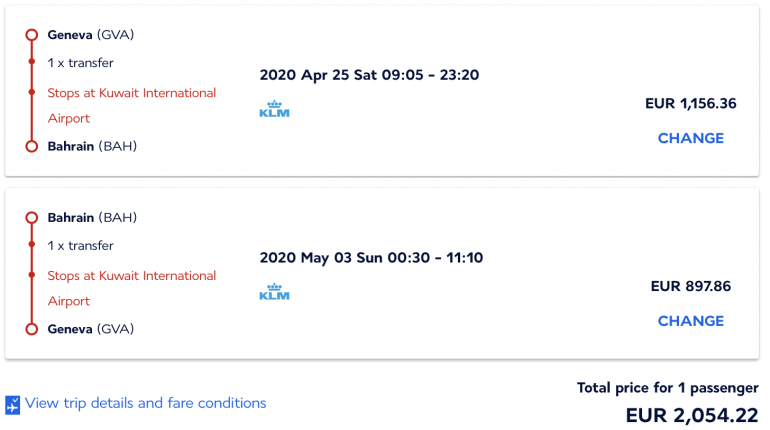Click the EUR 897.86 return price
The width and height of the screenshot is (770, 430).
(x=691, y=286)
